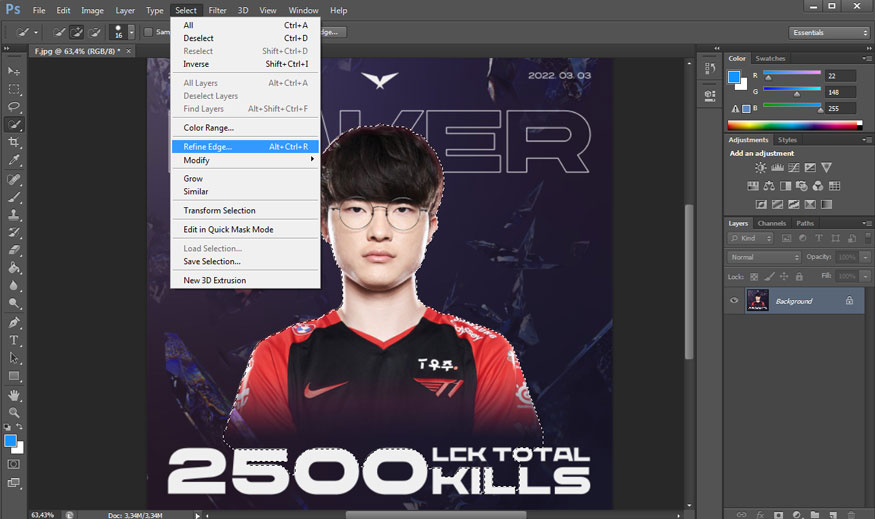Add a Levels adjustment
Viewport: 875px width, 519px height.
tap(777, 167)
